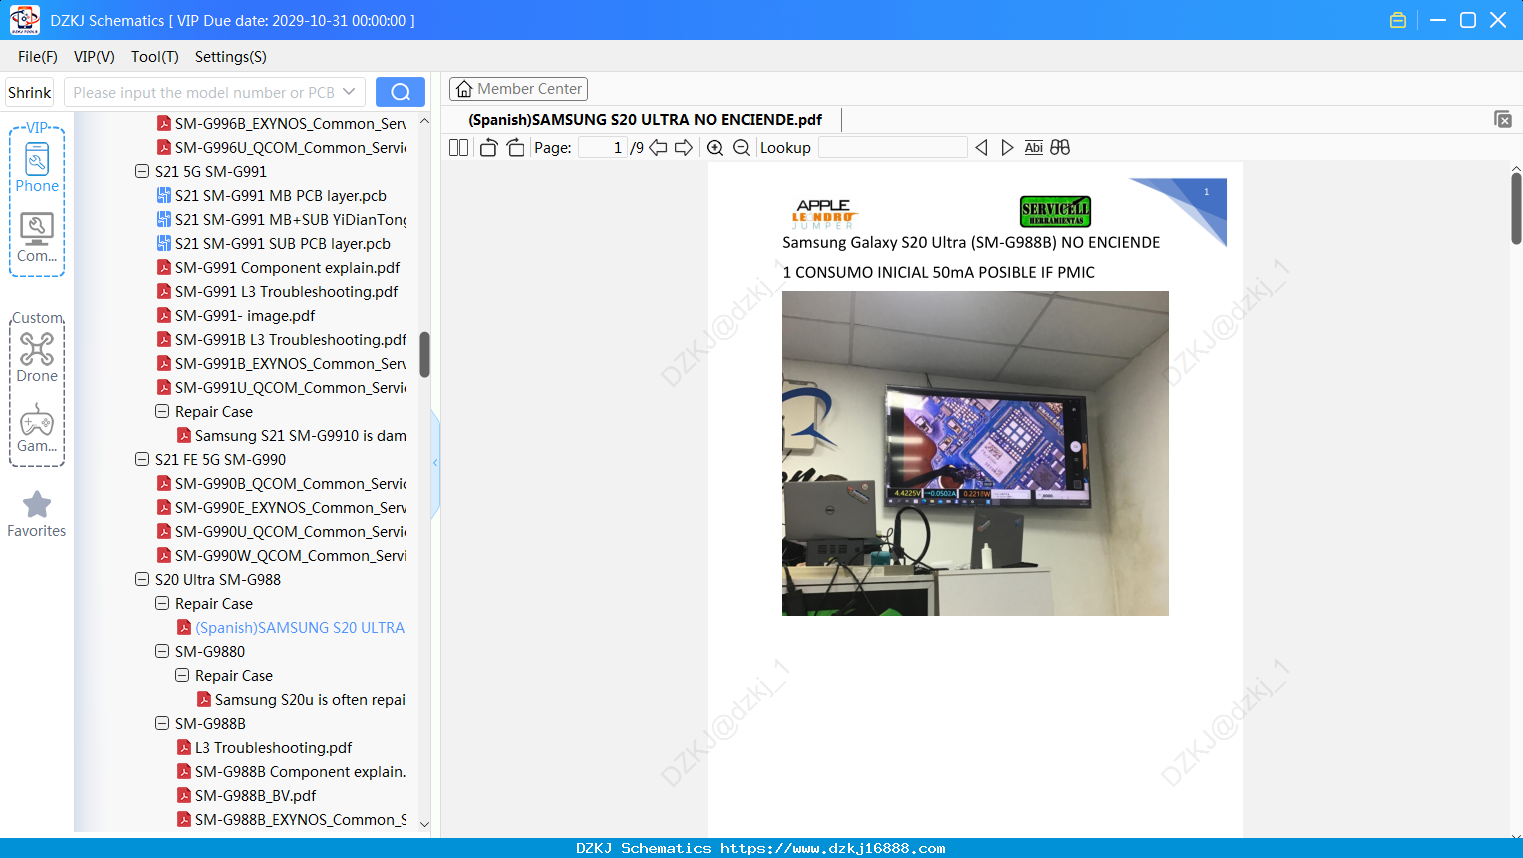
Task: Click the Shrink button
Action: tap(30, 92)
